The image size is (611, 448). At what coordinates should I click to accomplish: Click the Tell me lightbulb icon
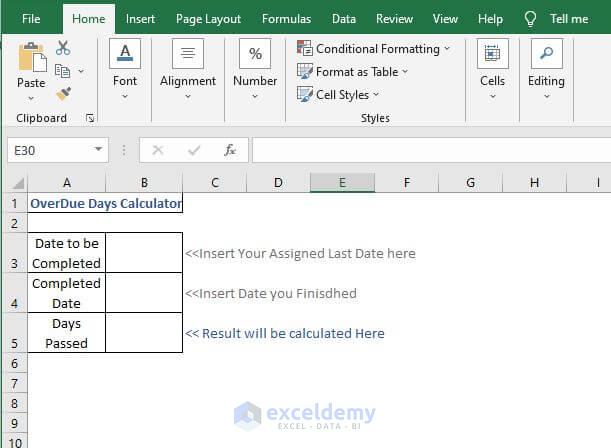coord(530,19)
